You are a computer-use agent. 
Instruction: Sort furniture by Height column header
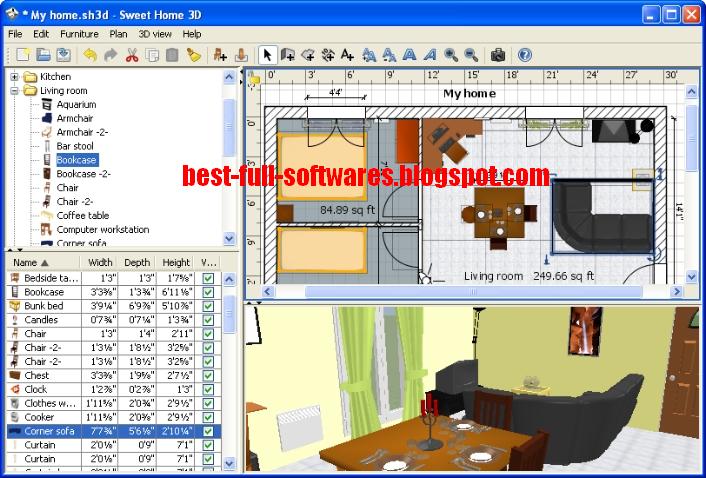[176, 262]
